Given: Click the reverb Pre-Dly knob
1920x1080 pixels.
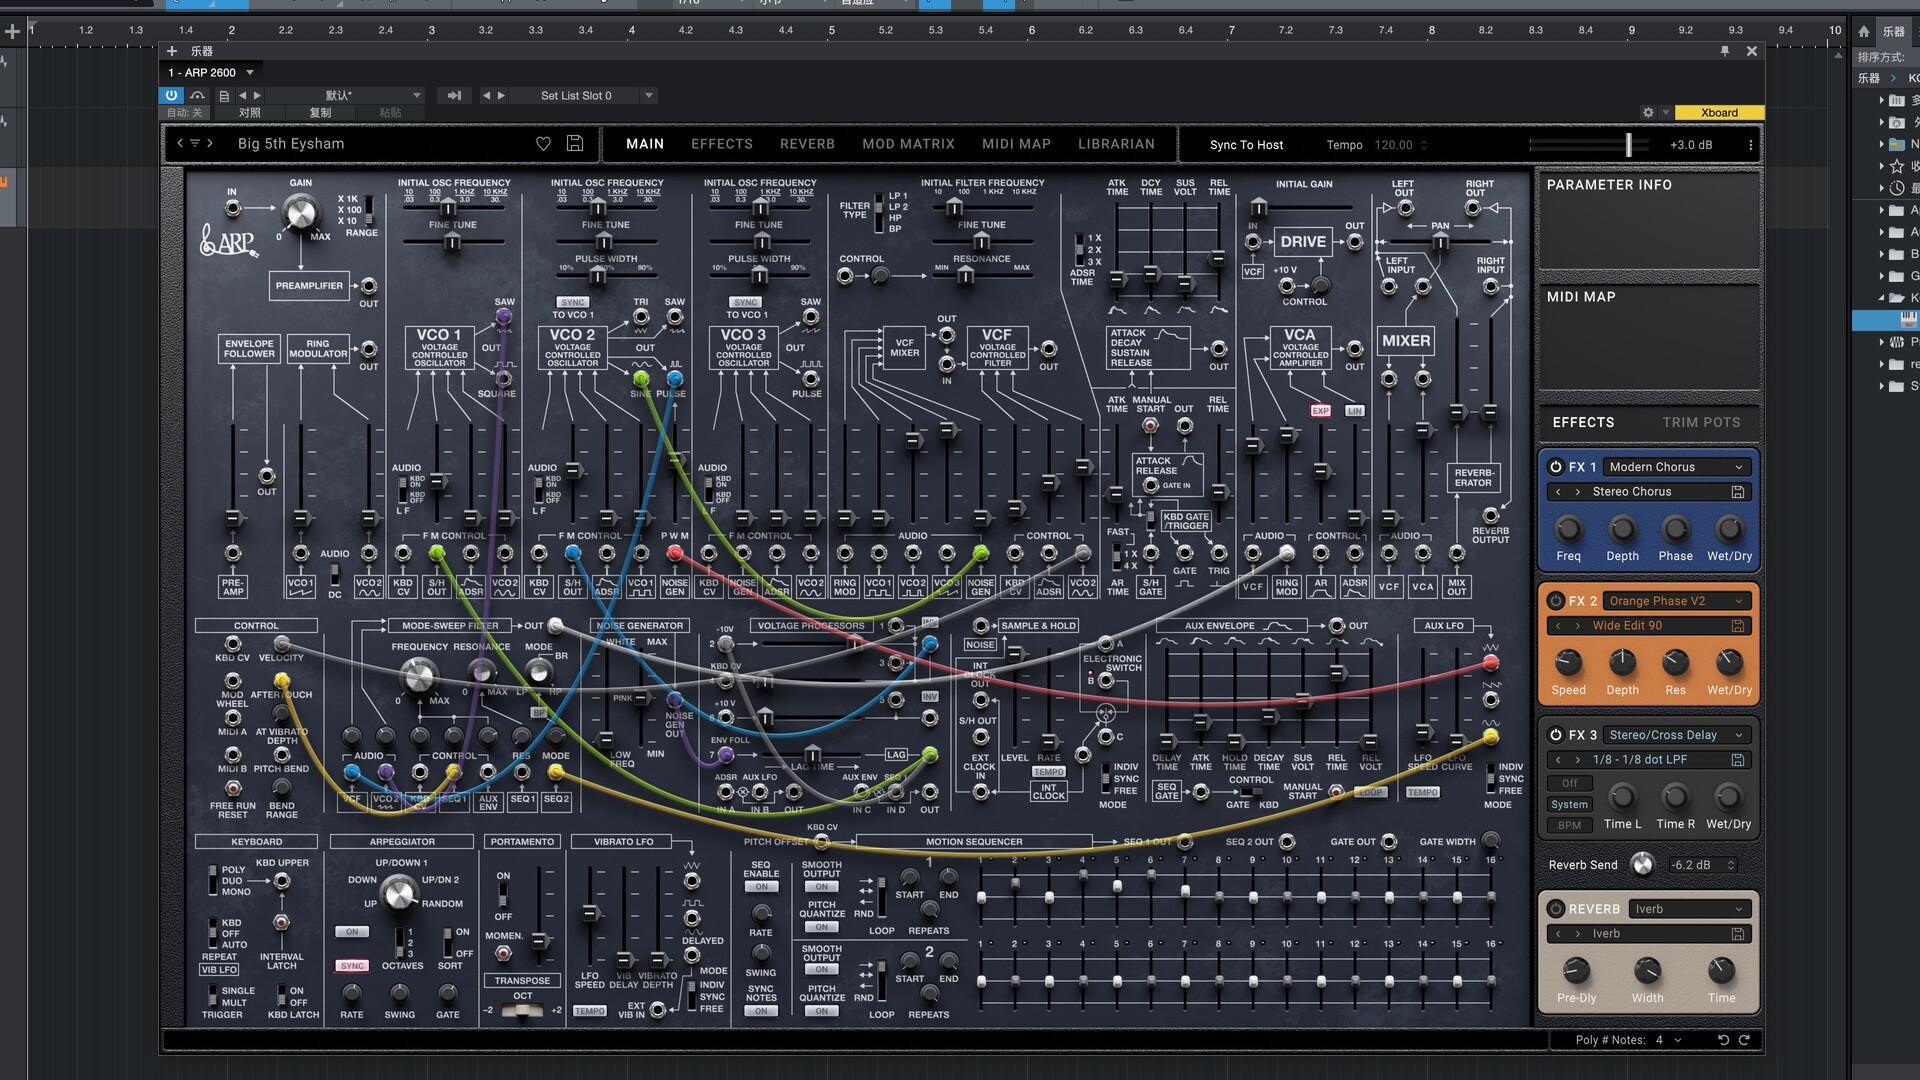Looking at the screenshot, I should click(1576, 970).
